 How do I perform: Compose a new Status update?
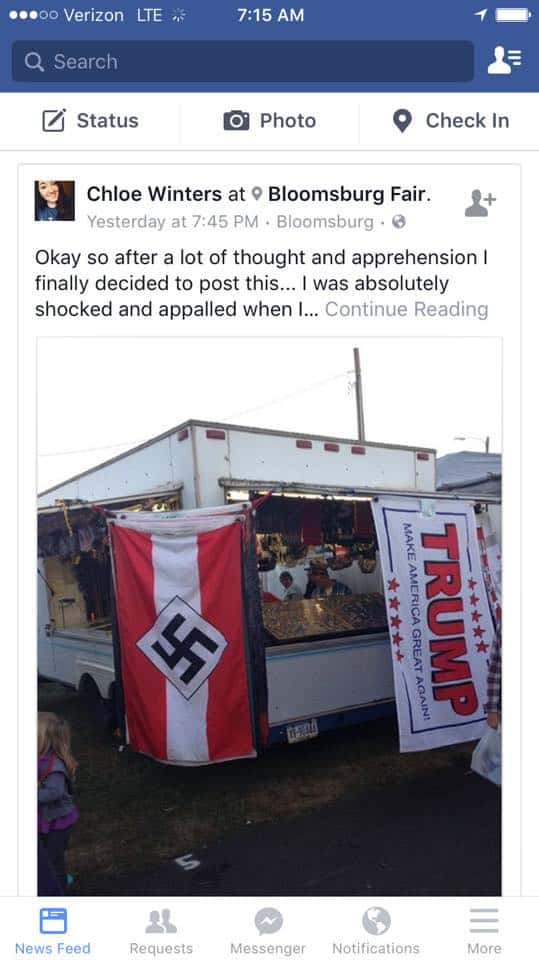pyautogui.click(x=90, y=121)
